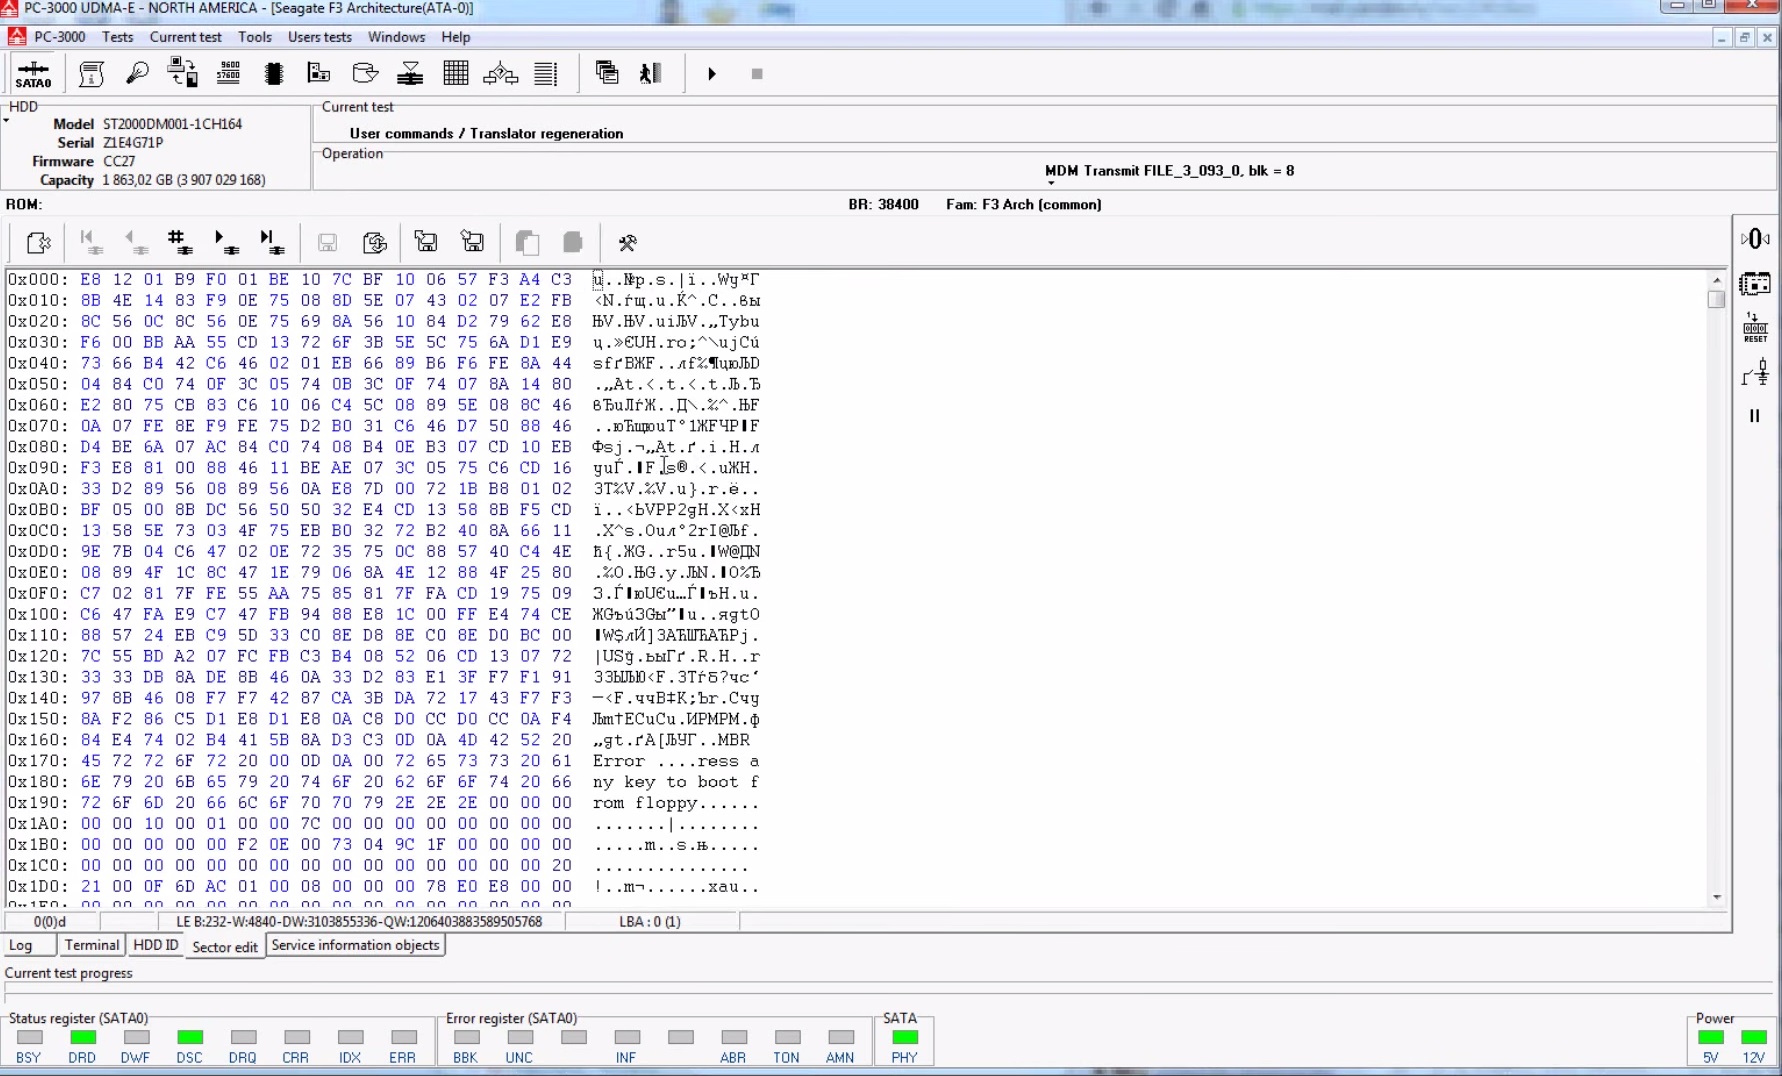Open the drive info scroll icon
The height and width of the screenshot is (1076, 1782).
click(91, 74)
